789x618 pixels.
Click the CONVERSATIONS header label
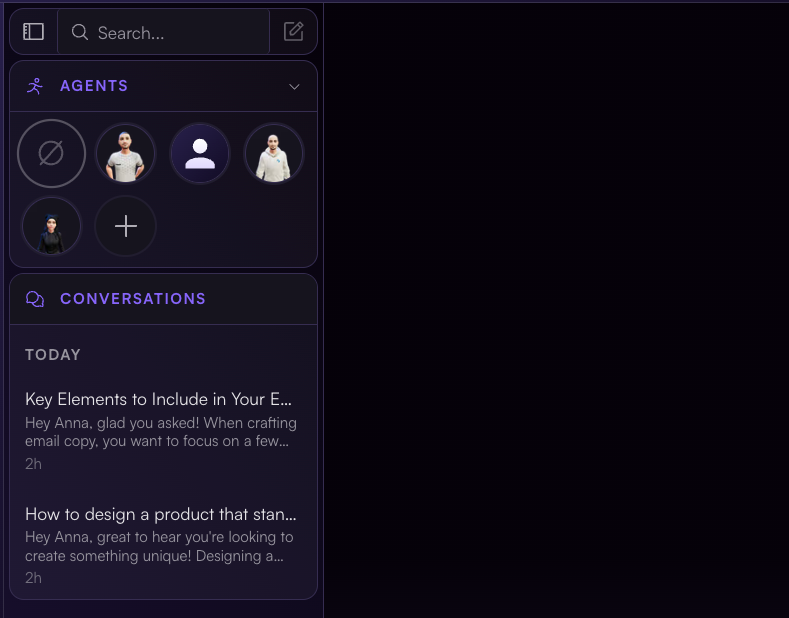(133, 299)
